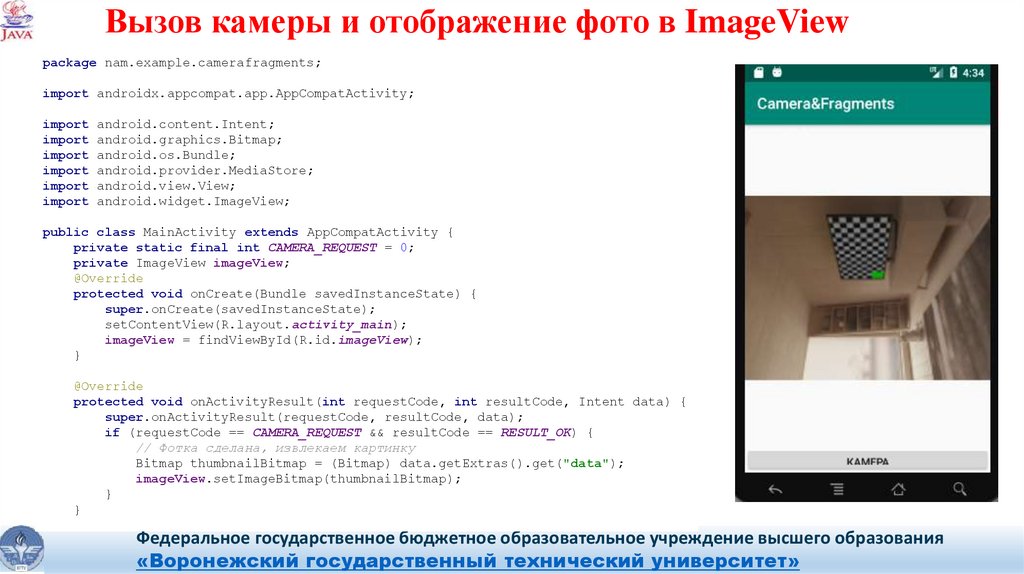
Task: Click the SD card status bar icon
Action: (758, 73)
